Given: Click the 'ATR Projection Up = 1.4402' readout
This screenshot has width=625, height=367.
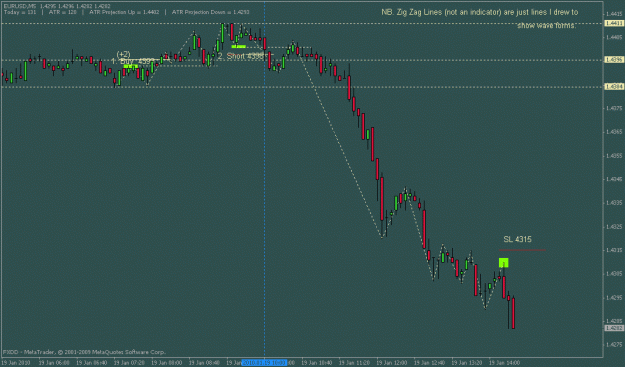Looking at the screenshot, I should [124, 12].
